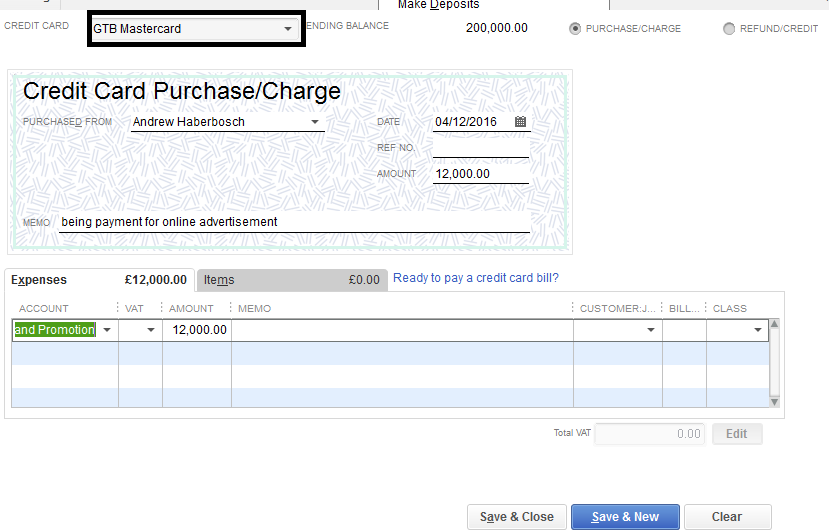
Task: Follow the Ready to pay a credit card bill link
Action: coord(476,278)
